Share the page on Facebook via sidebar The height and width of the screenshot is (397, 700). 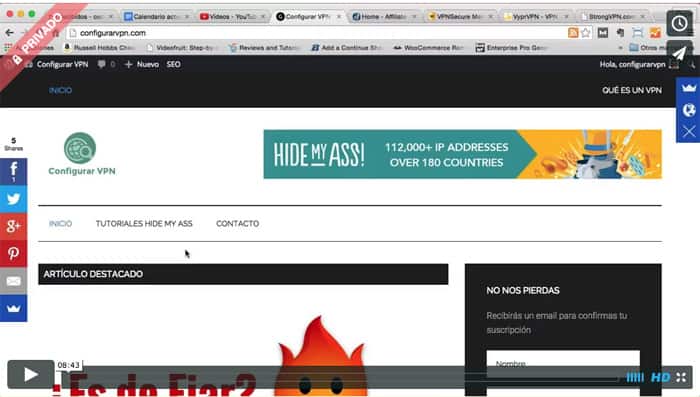13,171
